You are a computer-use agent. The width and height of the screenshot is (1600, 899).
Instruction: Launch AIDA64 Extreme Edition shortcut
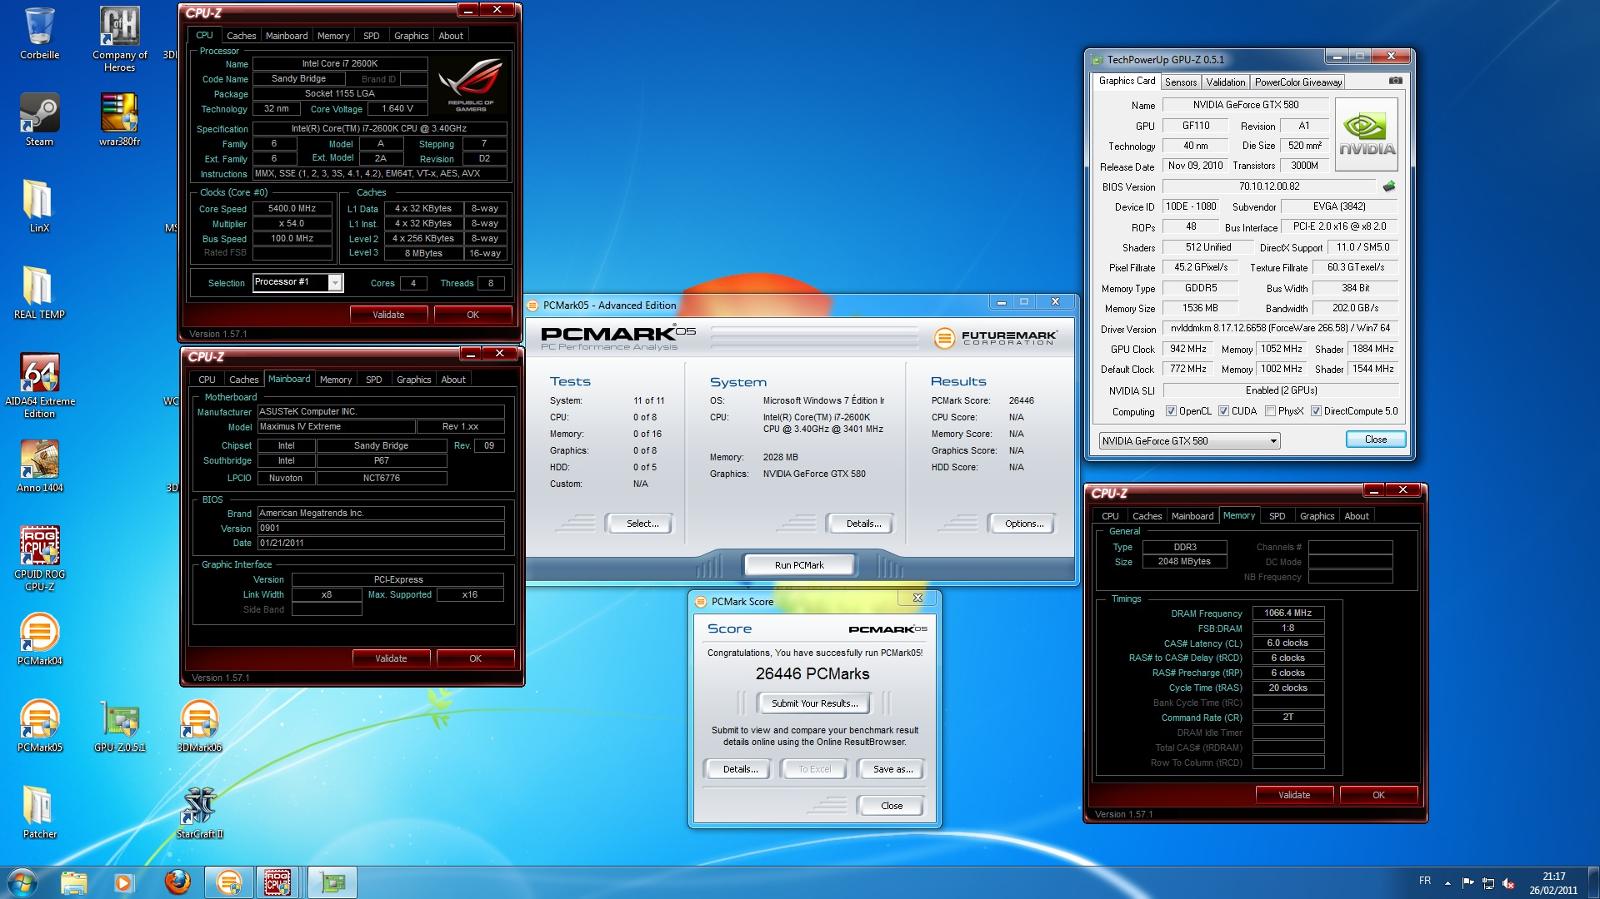tap(40, 386)
